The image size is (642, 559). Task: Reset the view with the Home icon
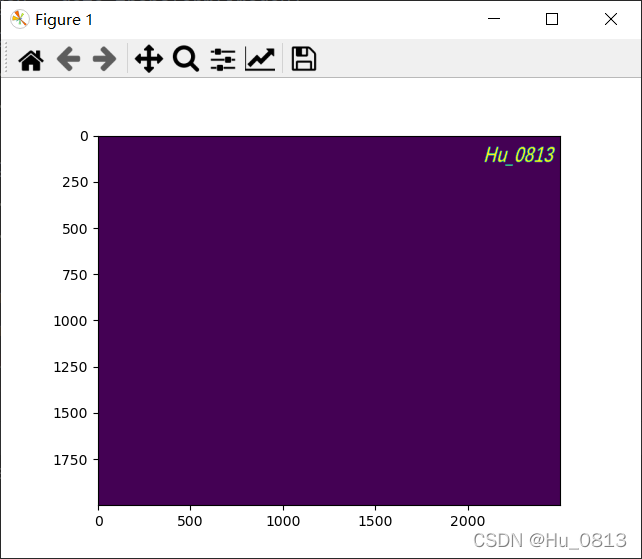point(31,60)
